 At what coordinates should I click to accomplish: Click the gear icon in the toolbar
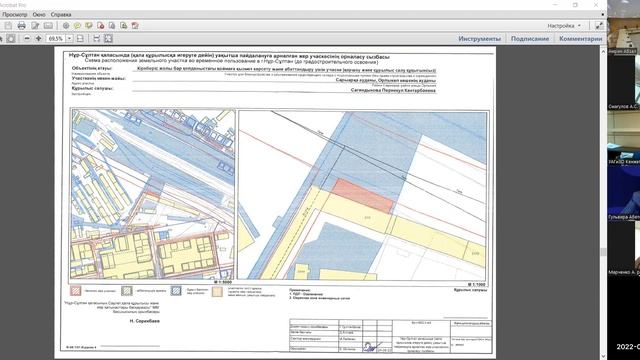click(x=66, y=26)
